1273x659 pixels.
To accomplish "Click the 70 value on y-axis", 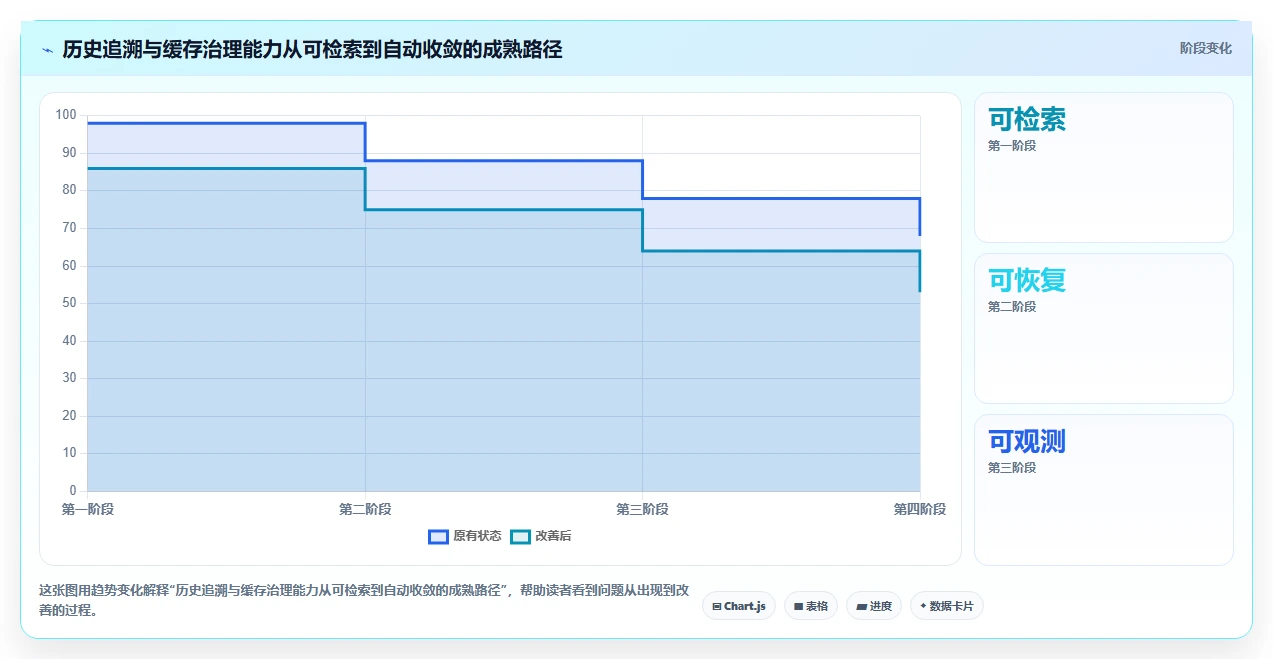I will point(69,228).
